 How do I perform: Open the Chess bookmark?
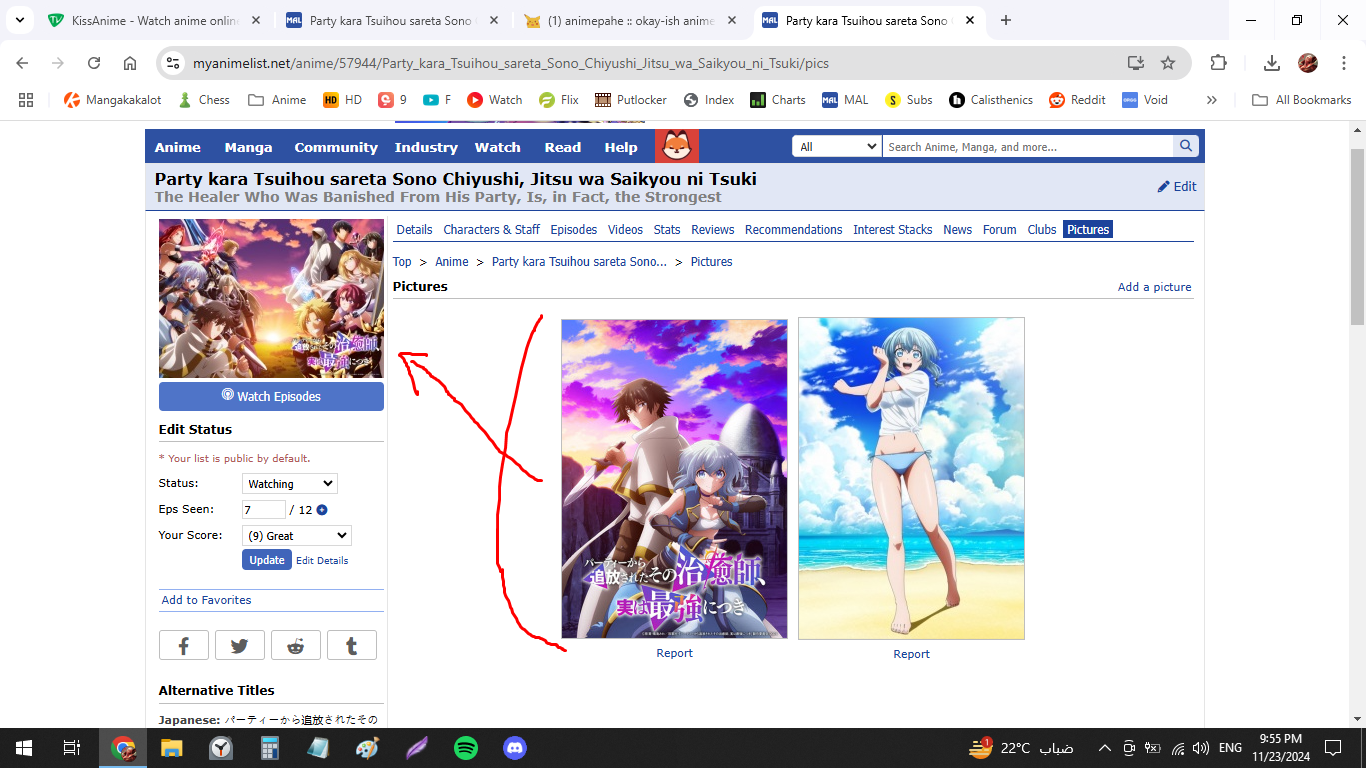[x=204, y=100]
